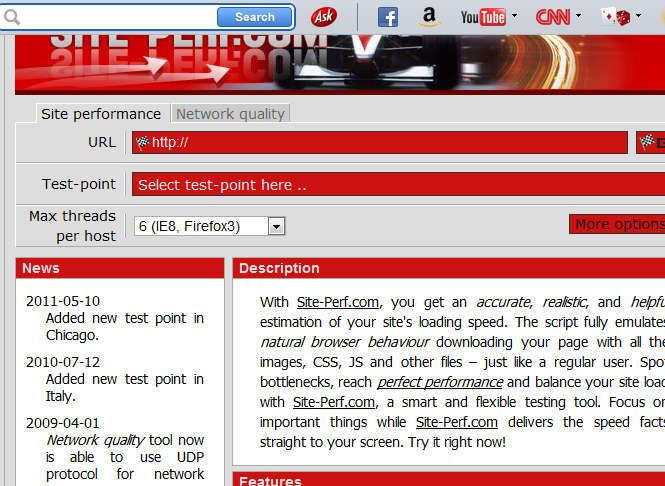Click 'Try it right now!' text
This screenshot has height=486, width=665.
pos(457,442)
